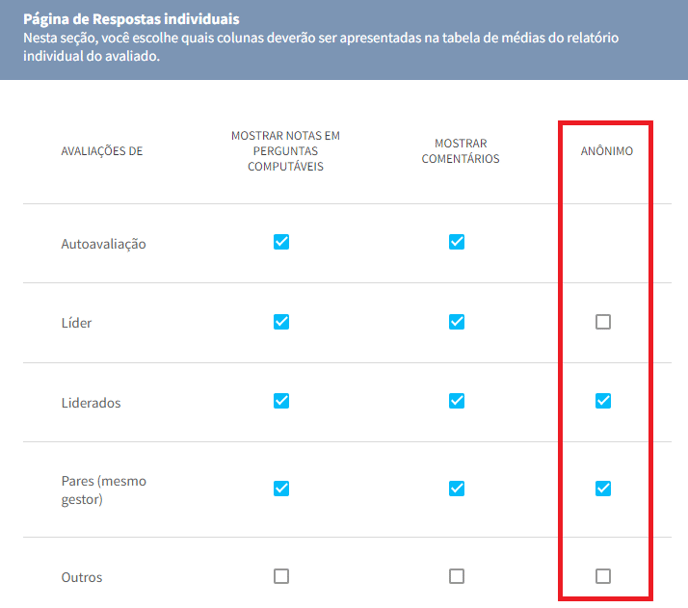Click the Mostrar Comentários column header
This screenshot has height=608, width=688.
tap(460, 151)
